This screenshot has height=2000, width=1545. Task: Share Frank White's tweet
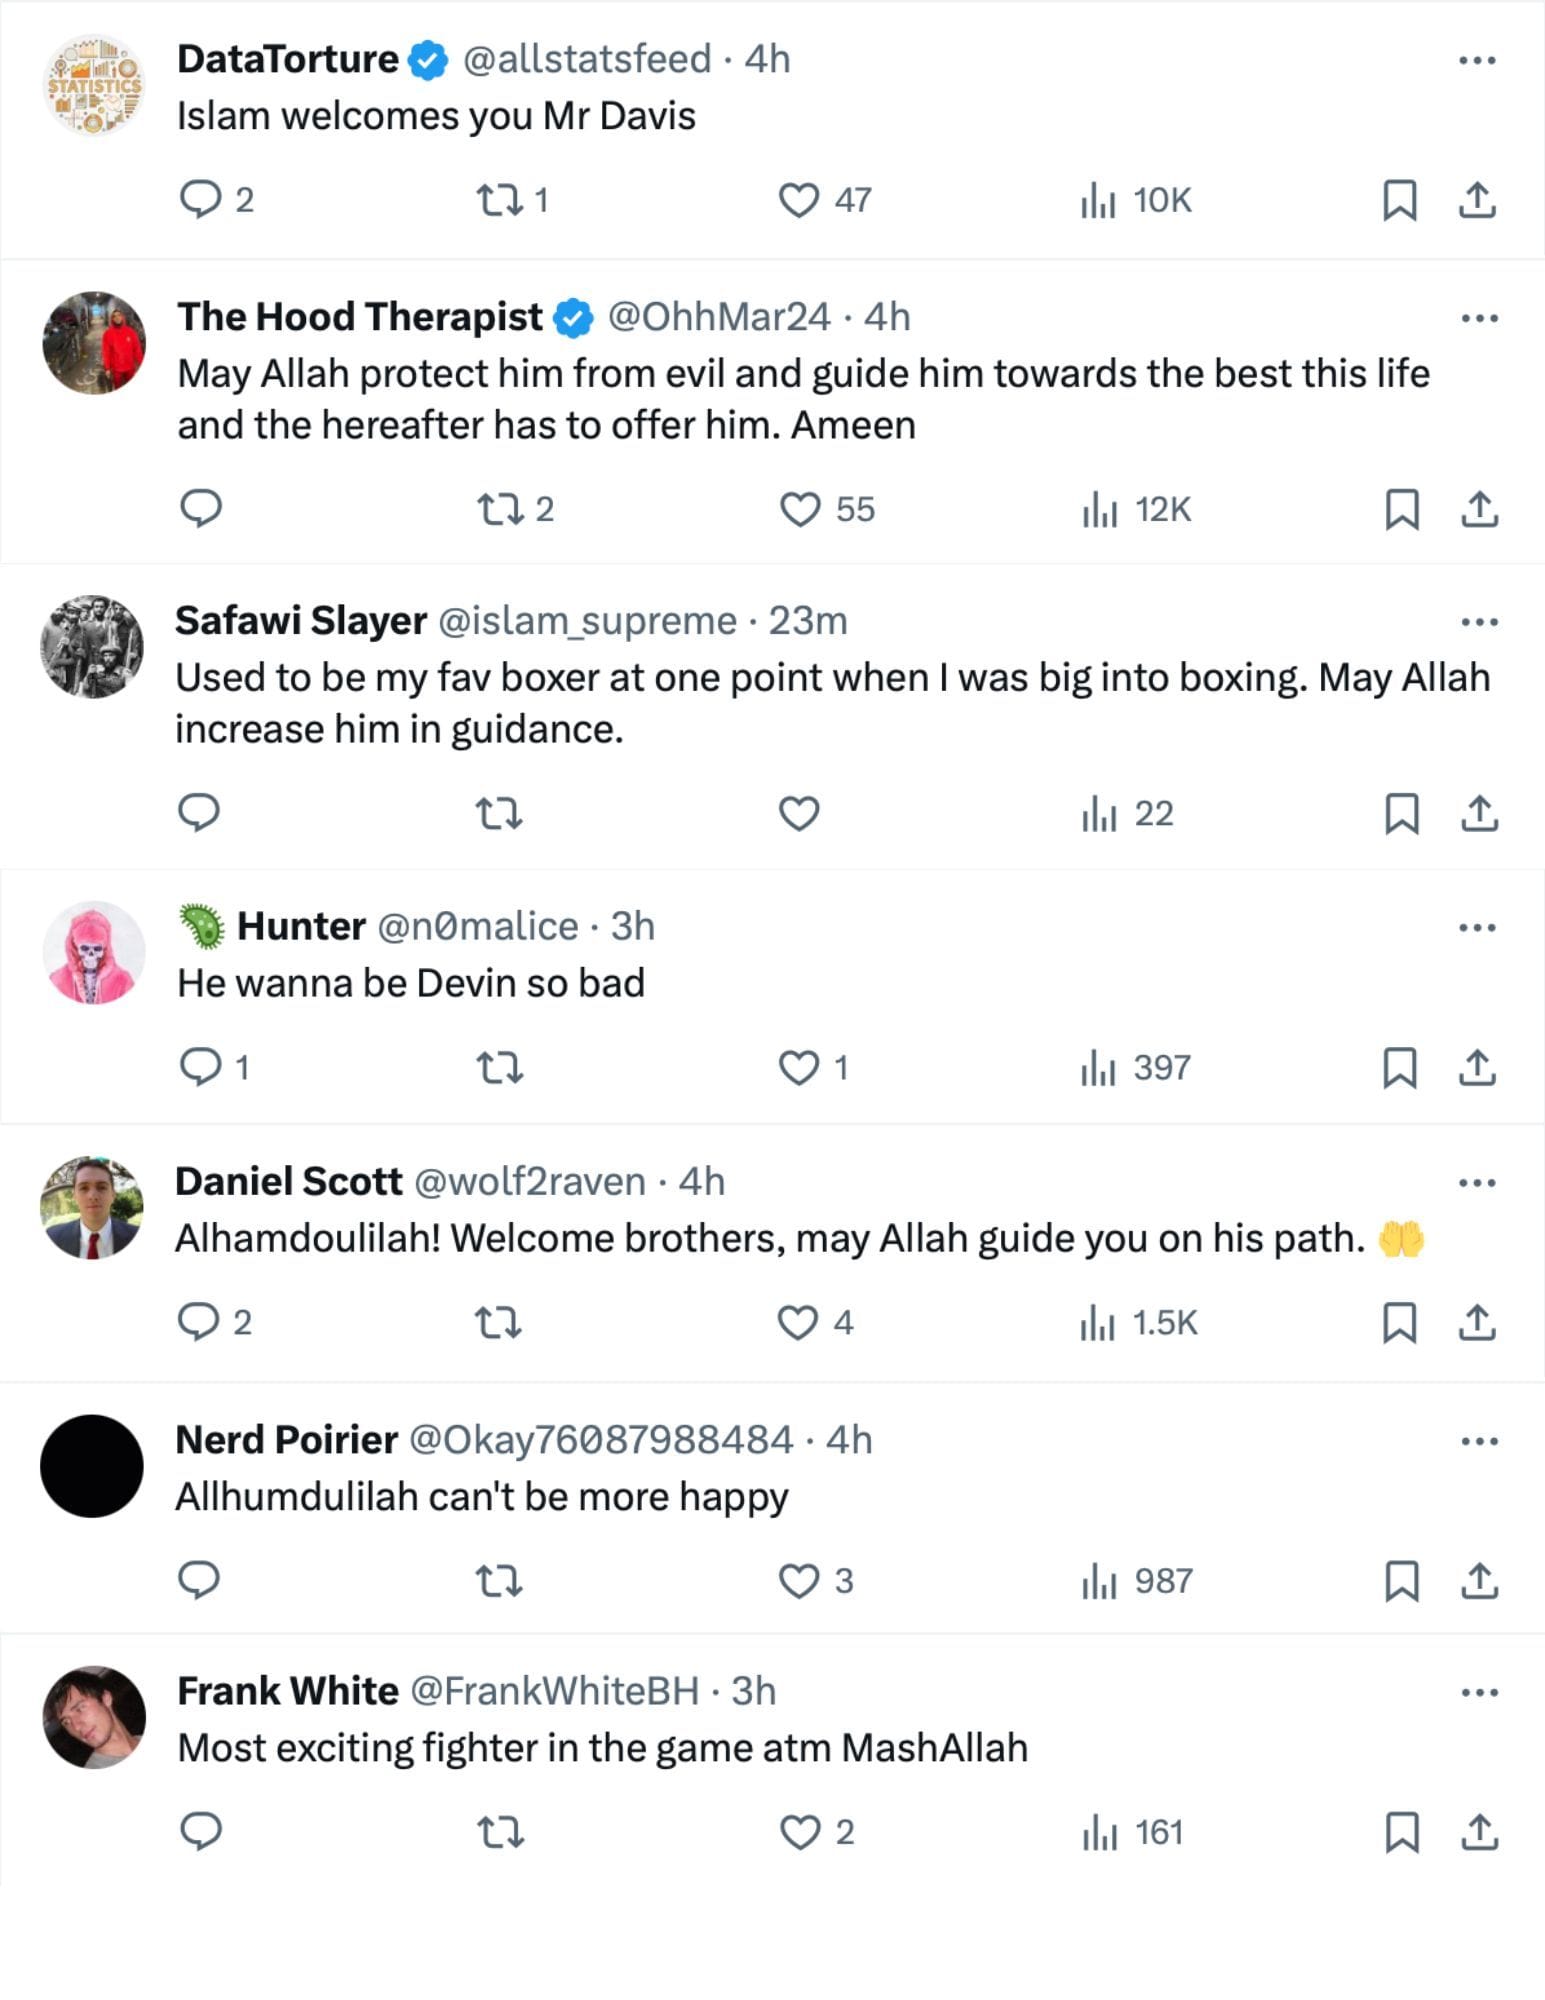coord(1479,1832)
